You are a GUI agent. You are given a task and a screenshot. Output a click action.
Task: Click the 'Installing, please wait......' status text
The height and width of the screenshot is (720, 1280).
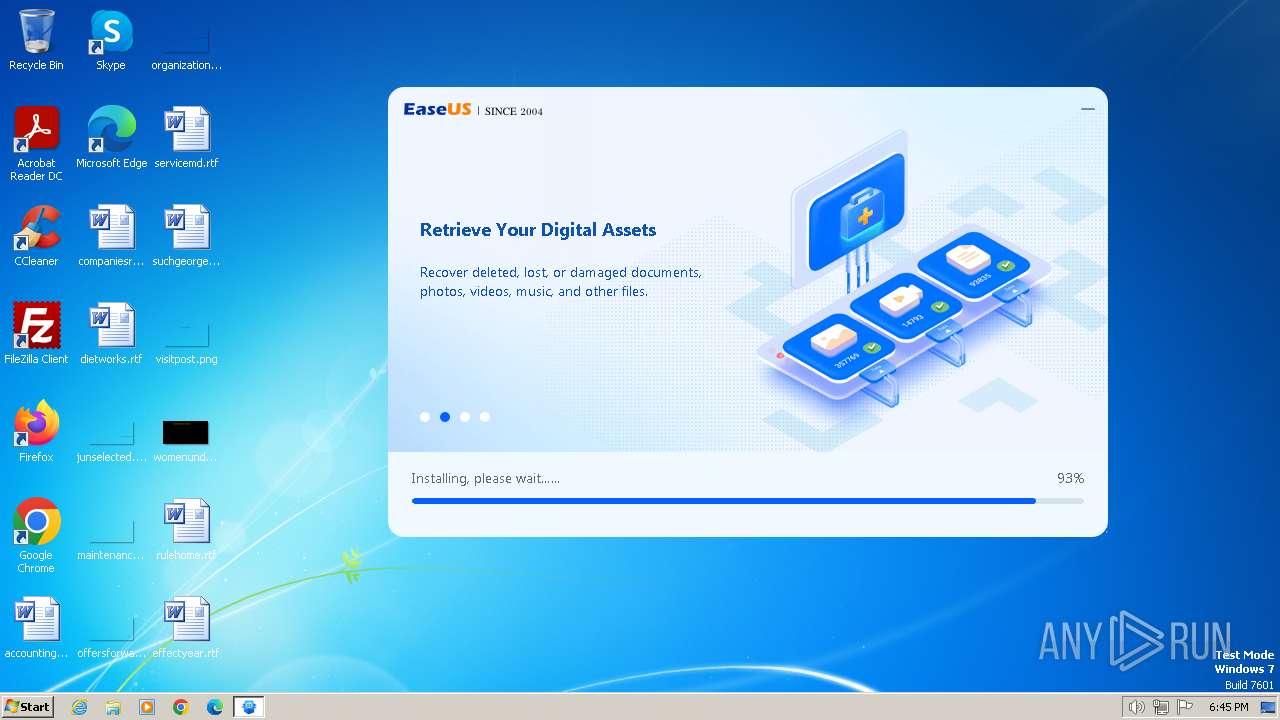coord(485,478)
